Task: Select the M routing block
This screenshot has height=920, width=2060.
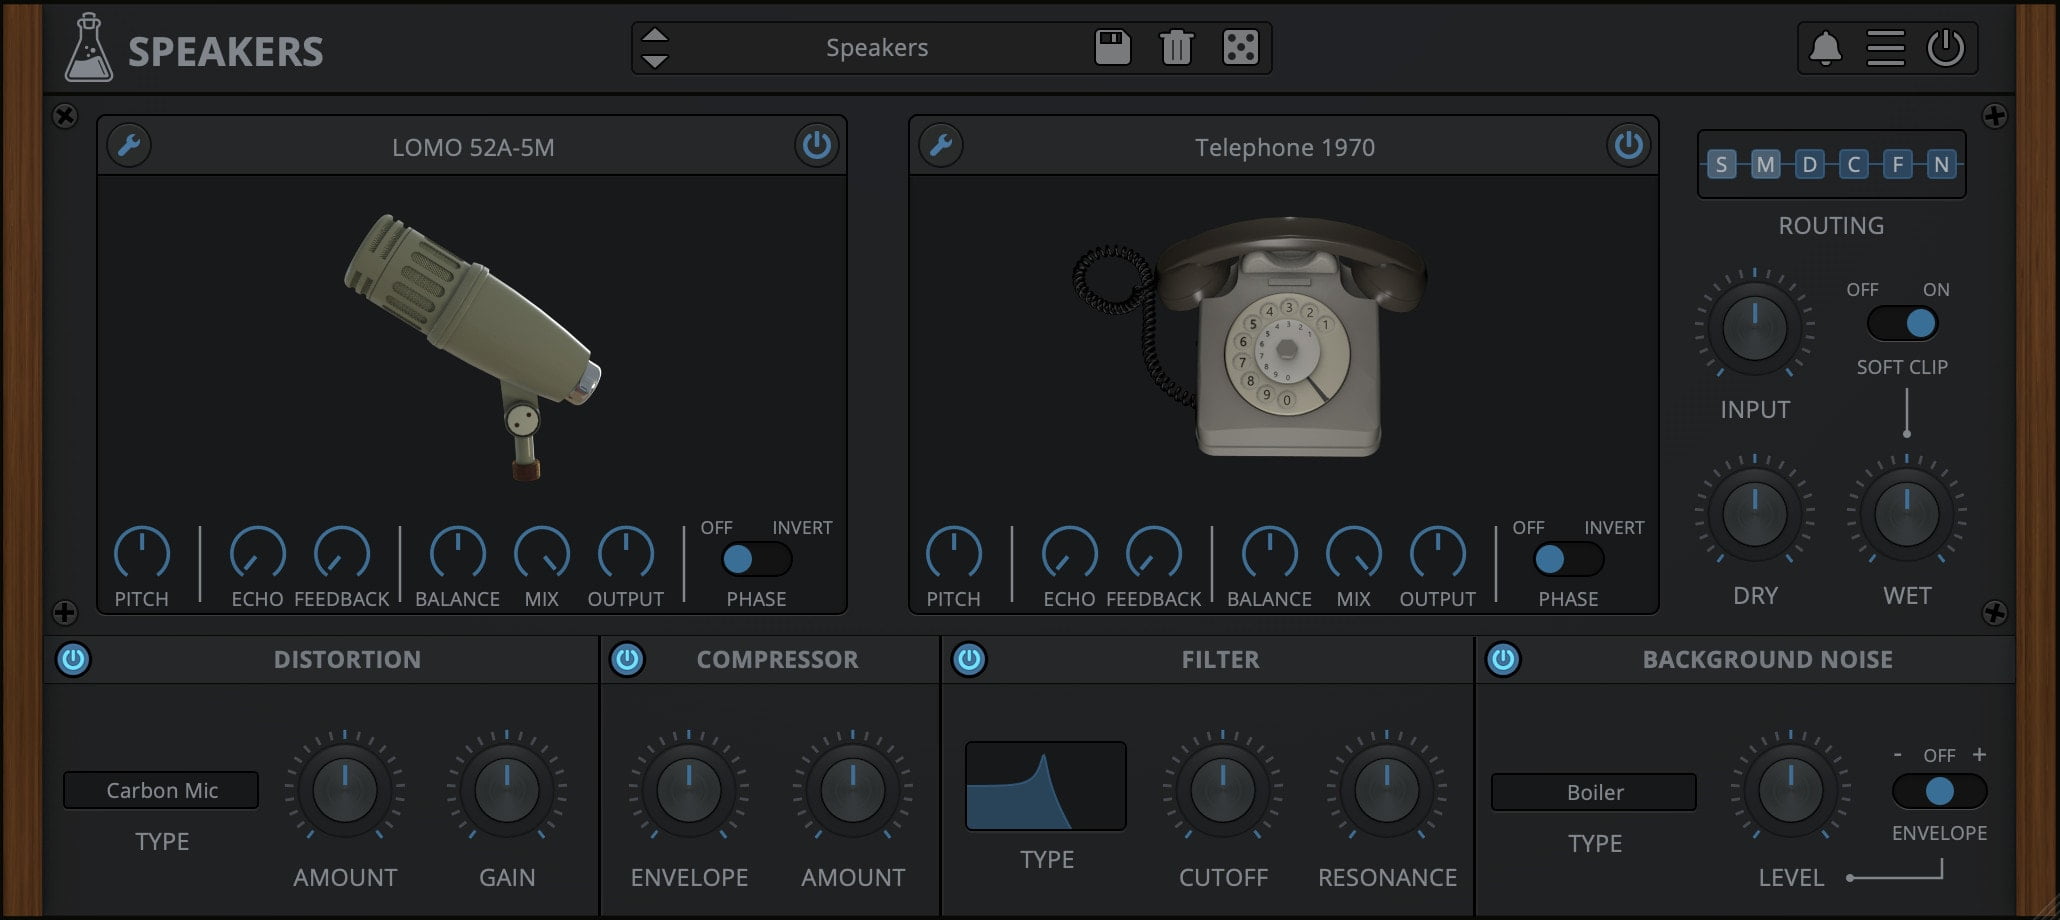Action: 1765,165
